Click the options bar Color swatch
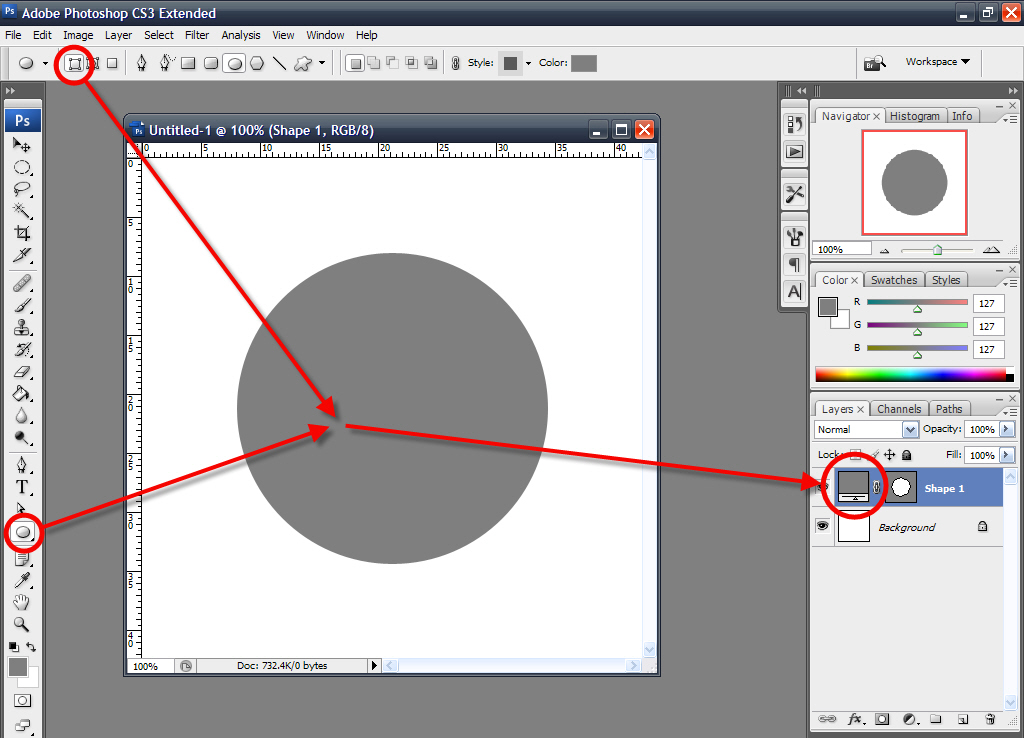The width and height of the screenshot is (1024, 738). pyautogui.click(x=583, y=63)
